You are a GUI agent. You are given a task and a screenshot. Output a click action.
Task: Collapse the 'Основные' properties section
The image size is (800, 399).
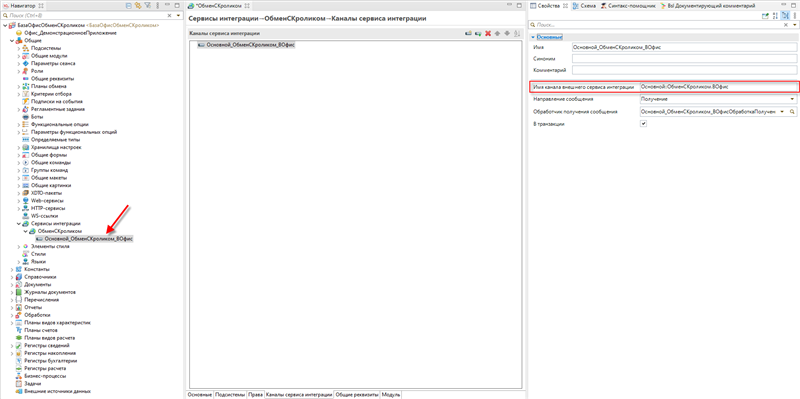coord(533,37)
